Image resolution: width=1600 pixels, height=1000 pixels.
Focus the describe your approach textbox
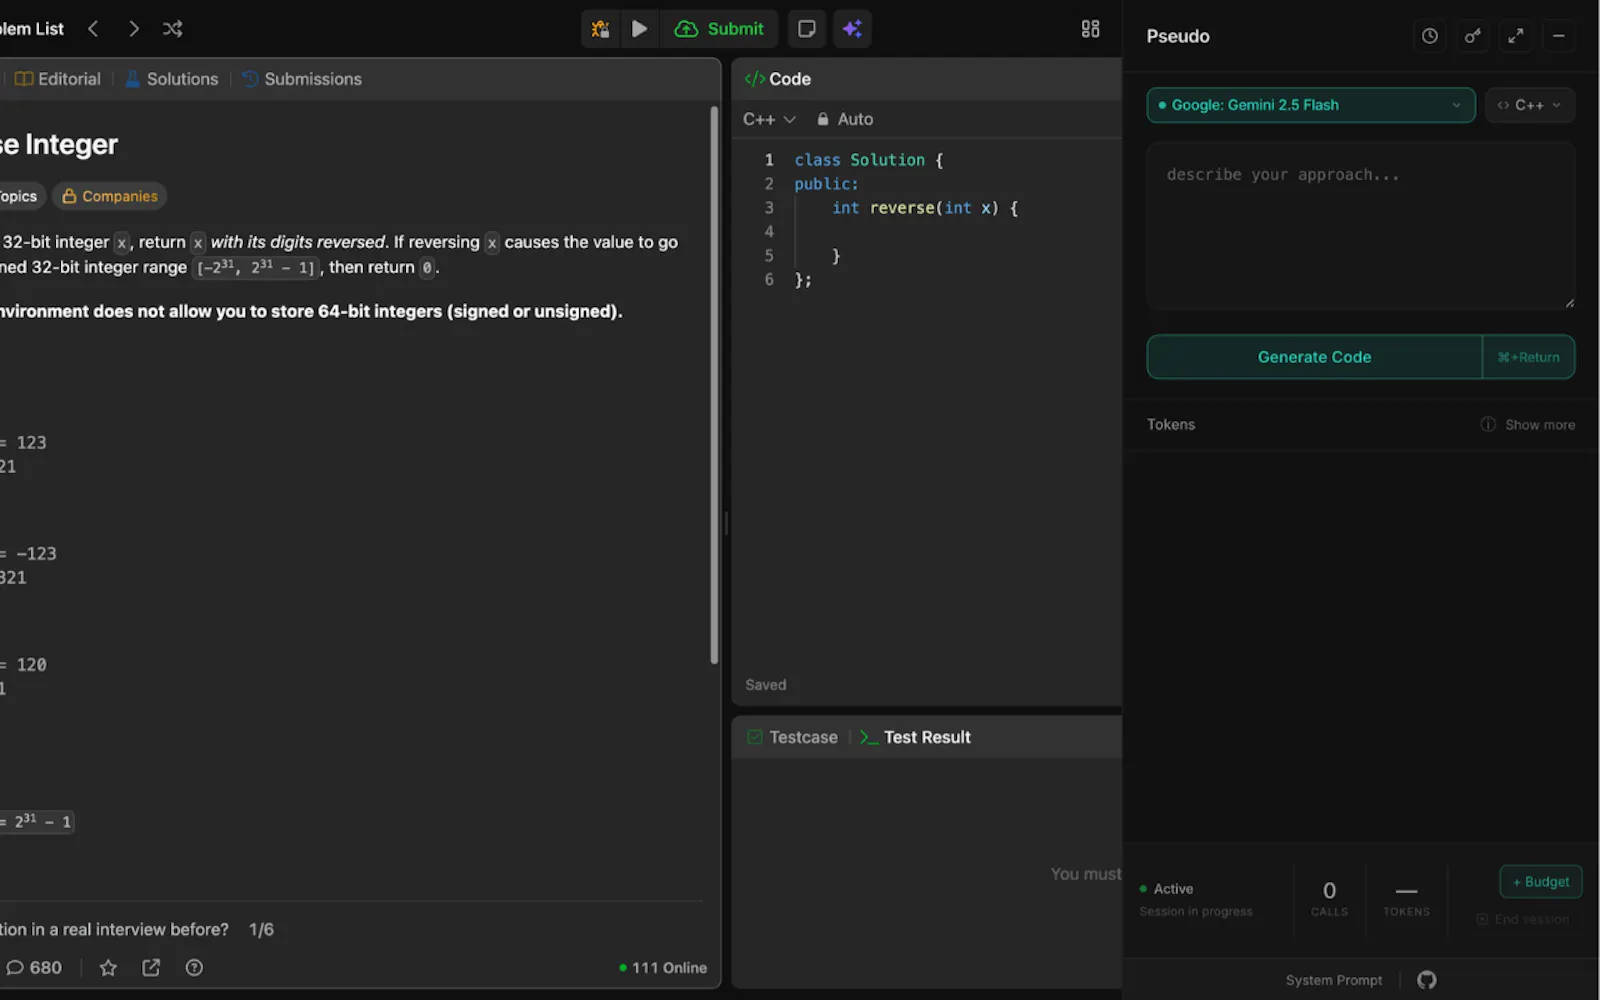(1361, 226)
